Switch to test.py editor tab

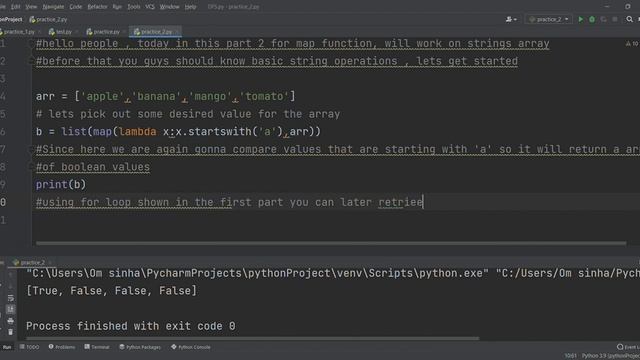pos(61,31)
